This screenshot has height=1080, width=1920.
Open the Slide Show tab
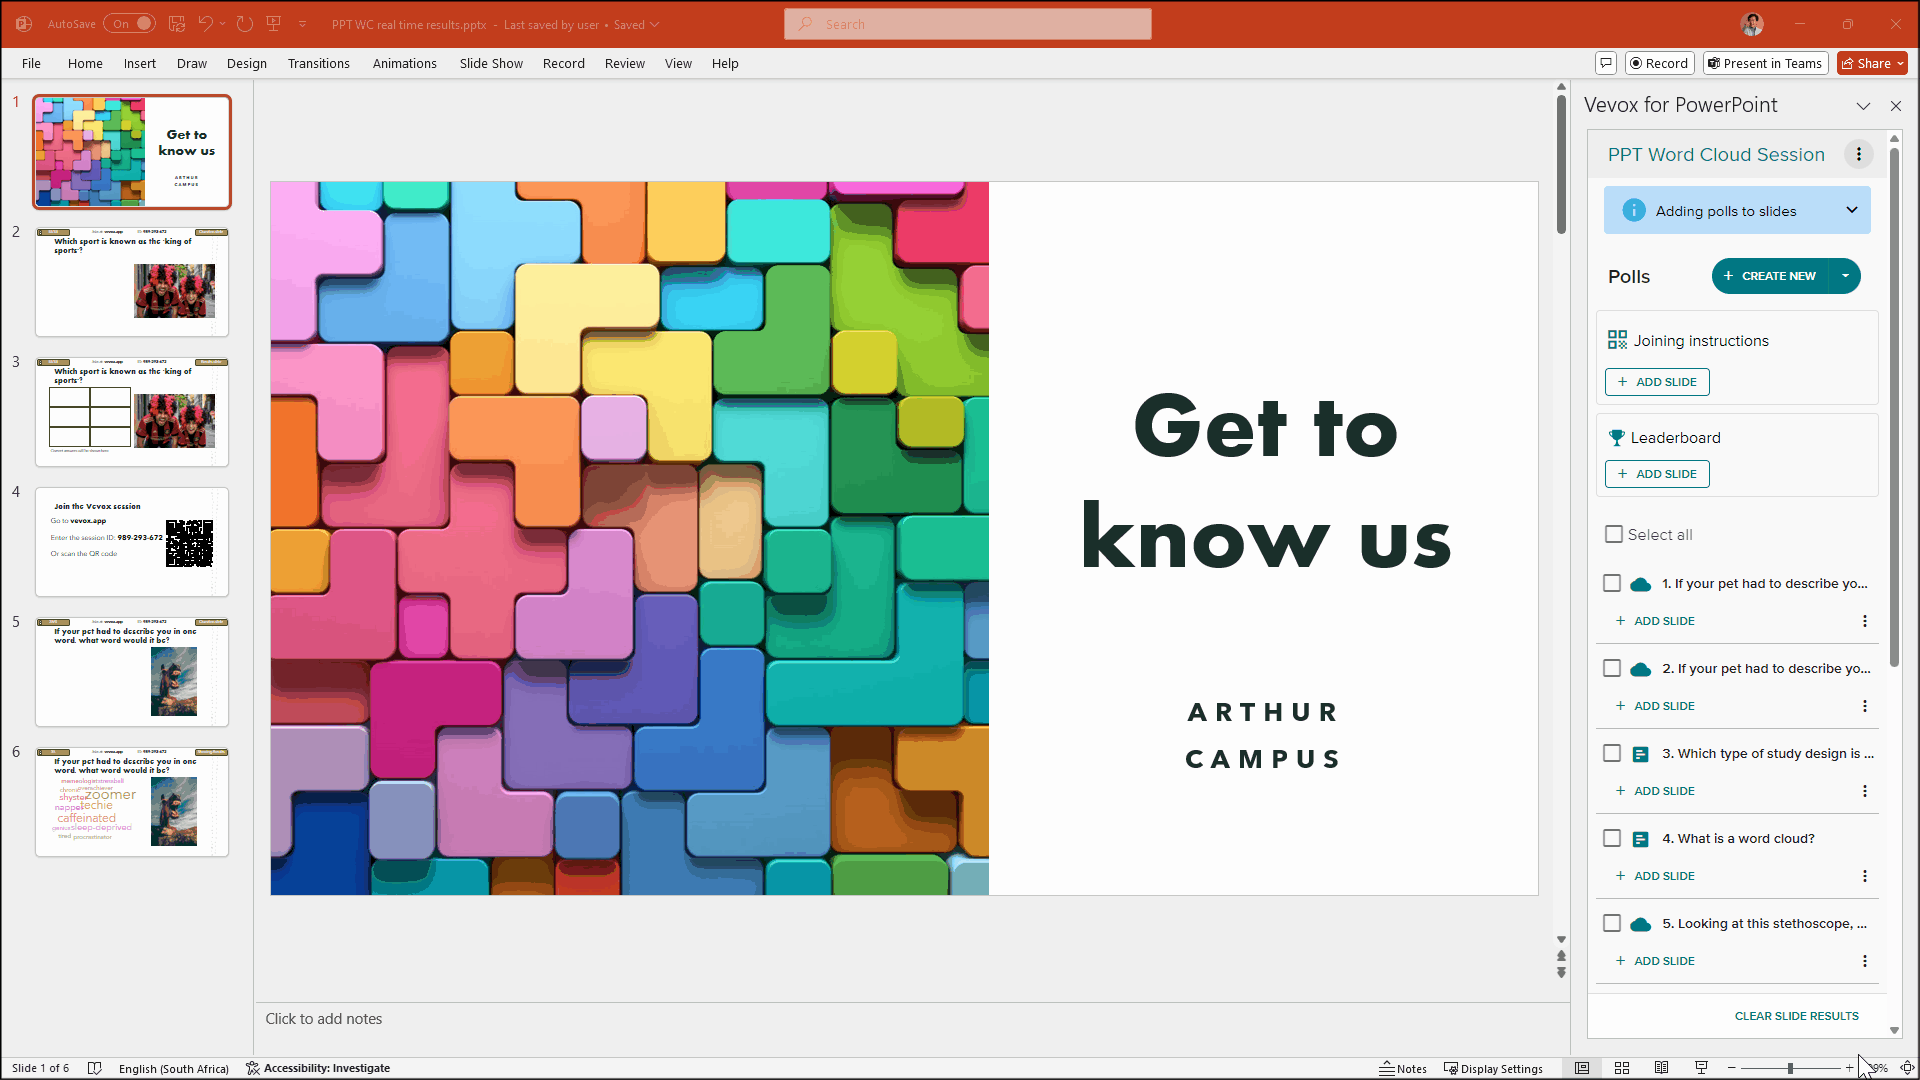(491, 63)
